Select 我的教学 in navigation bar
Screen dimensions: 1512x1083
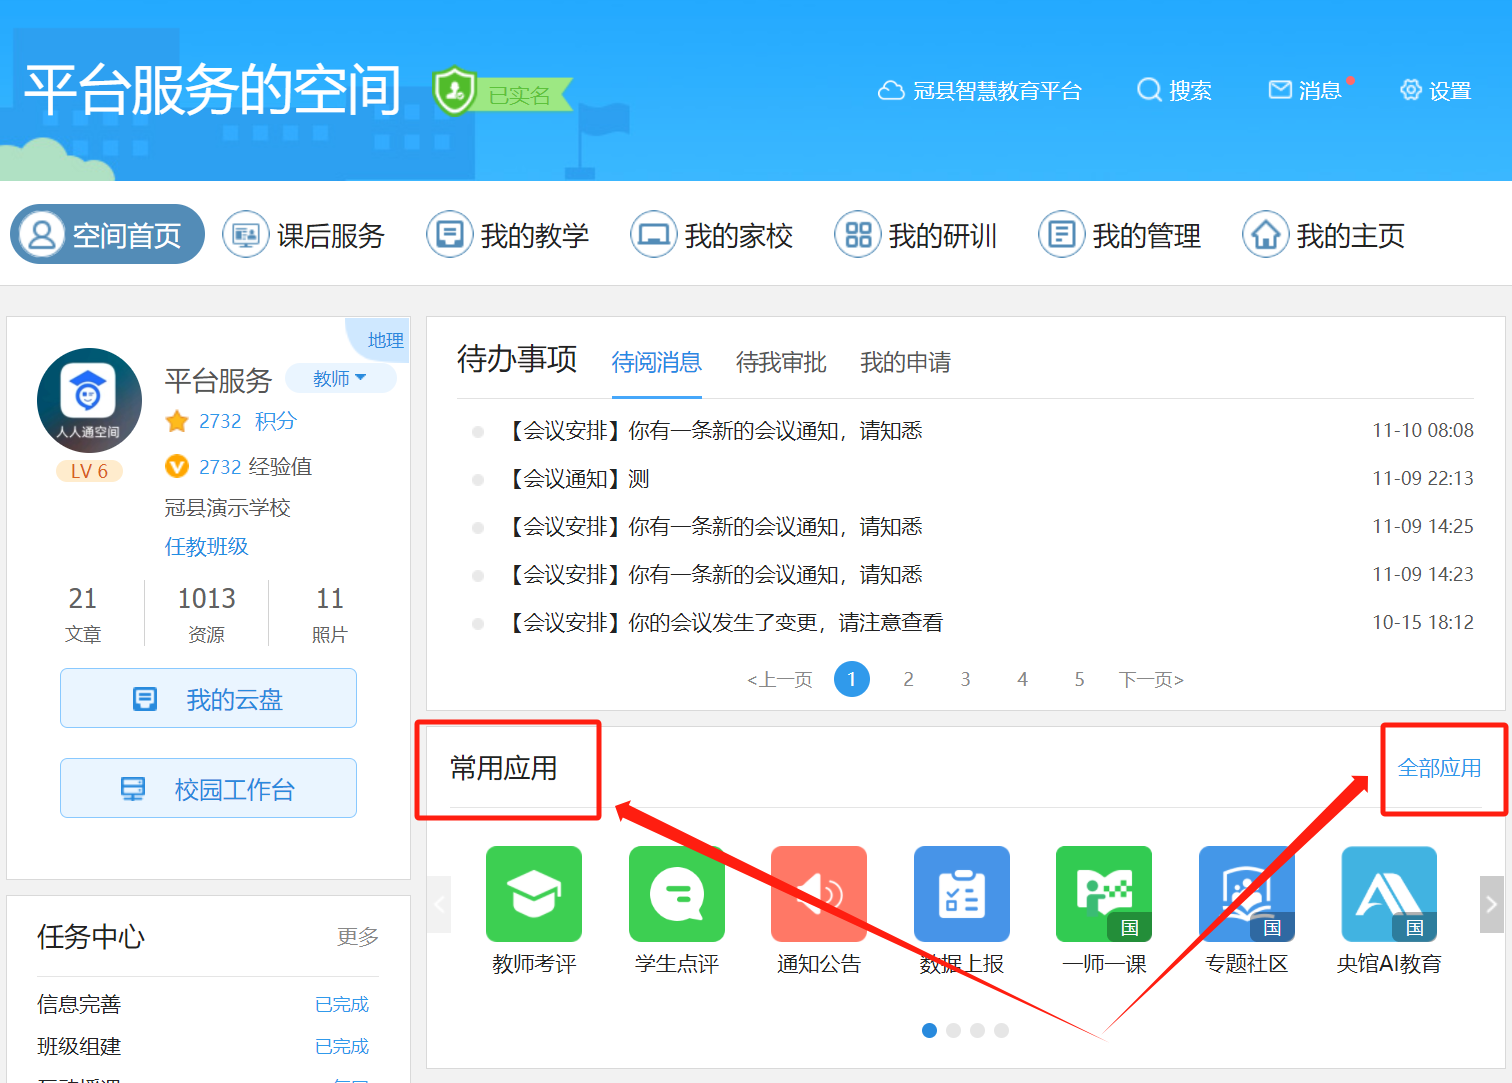click(x=508, y=235)
